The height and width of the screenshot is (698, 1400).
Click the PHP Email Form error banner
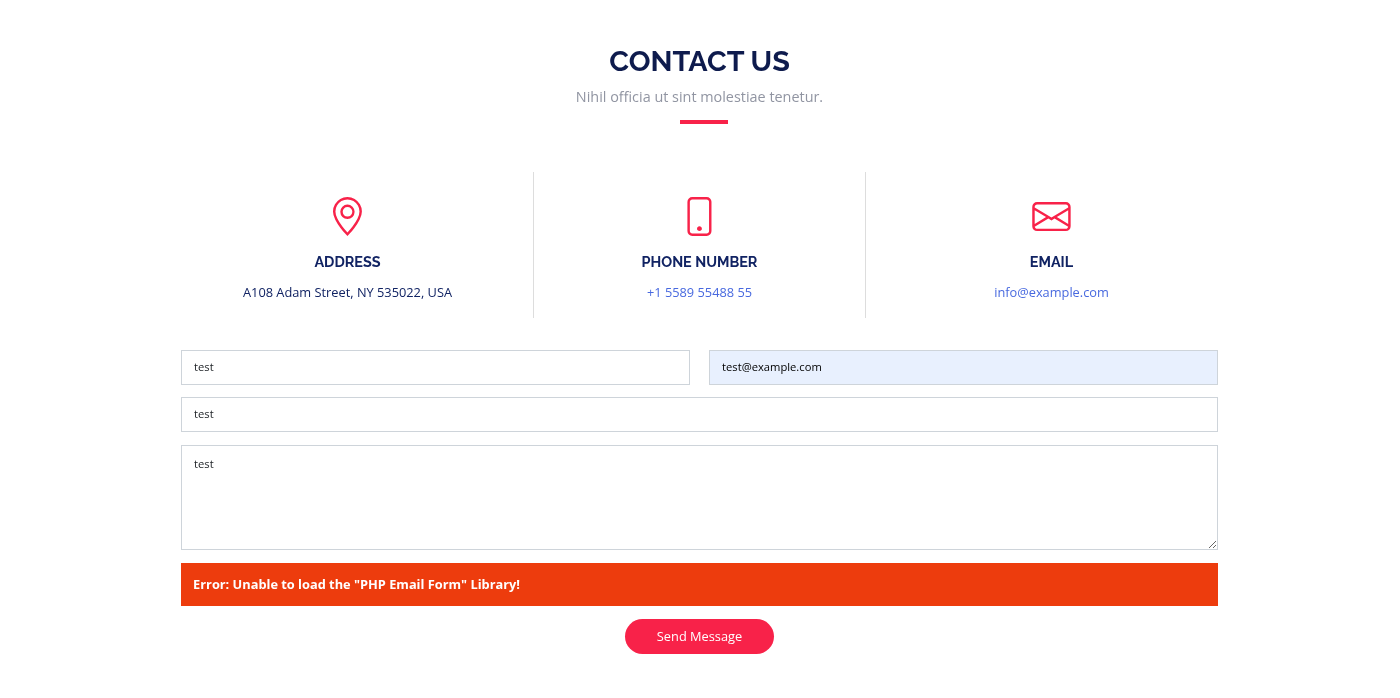click(699, 584)
